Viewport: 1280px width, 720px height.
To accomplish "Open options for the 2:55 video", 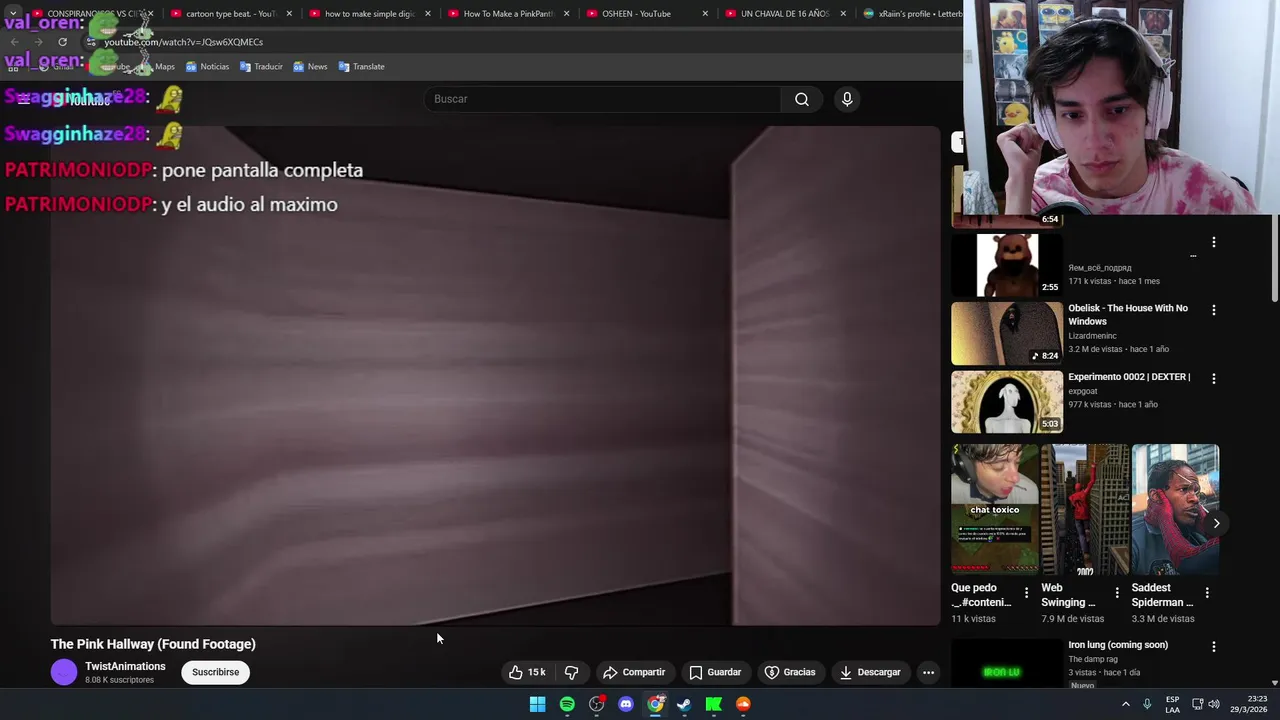I will 1214,242.
